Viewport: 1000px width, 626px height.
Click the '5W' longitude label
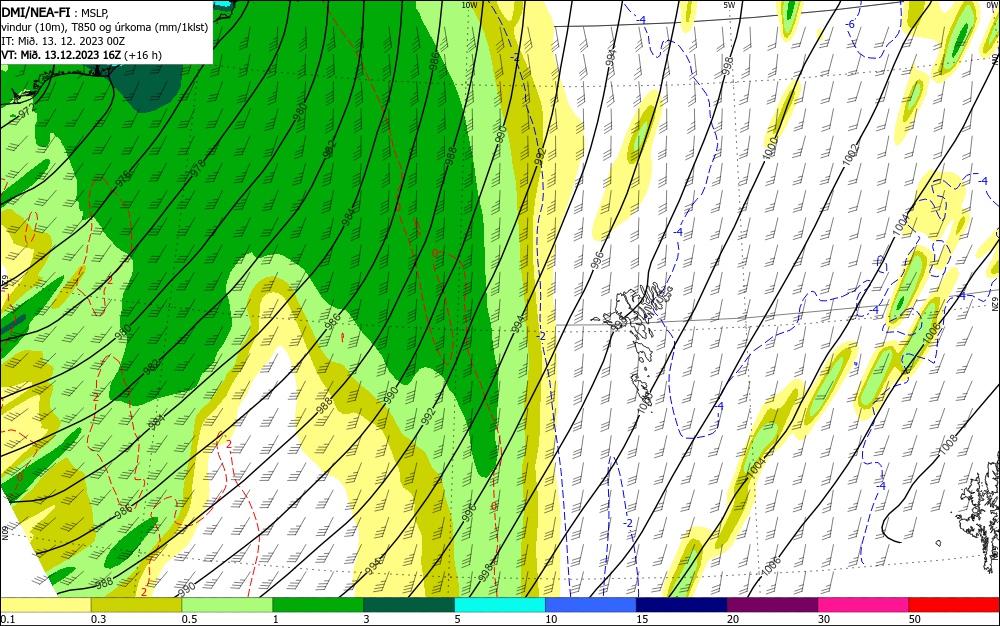coord(730,5)
